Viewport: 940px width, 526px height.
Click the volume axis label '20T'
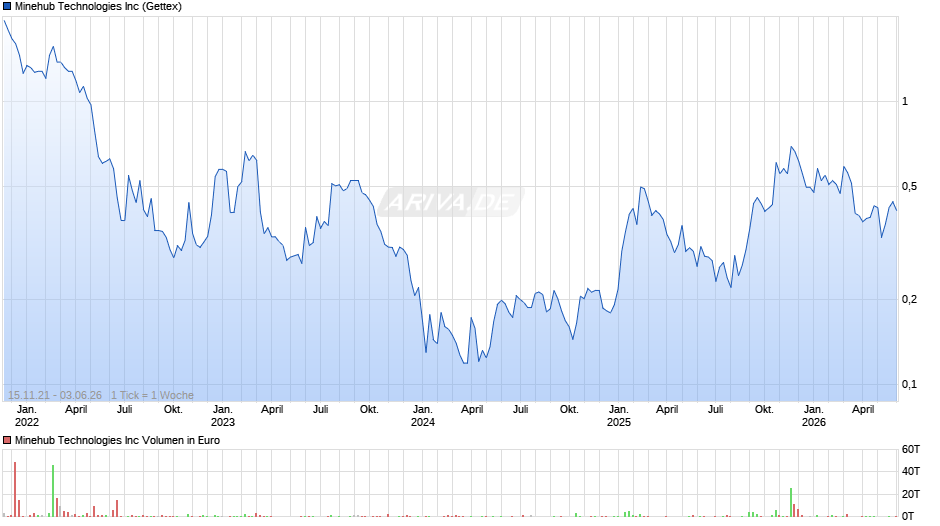tap(911, 494)
